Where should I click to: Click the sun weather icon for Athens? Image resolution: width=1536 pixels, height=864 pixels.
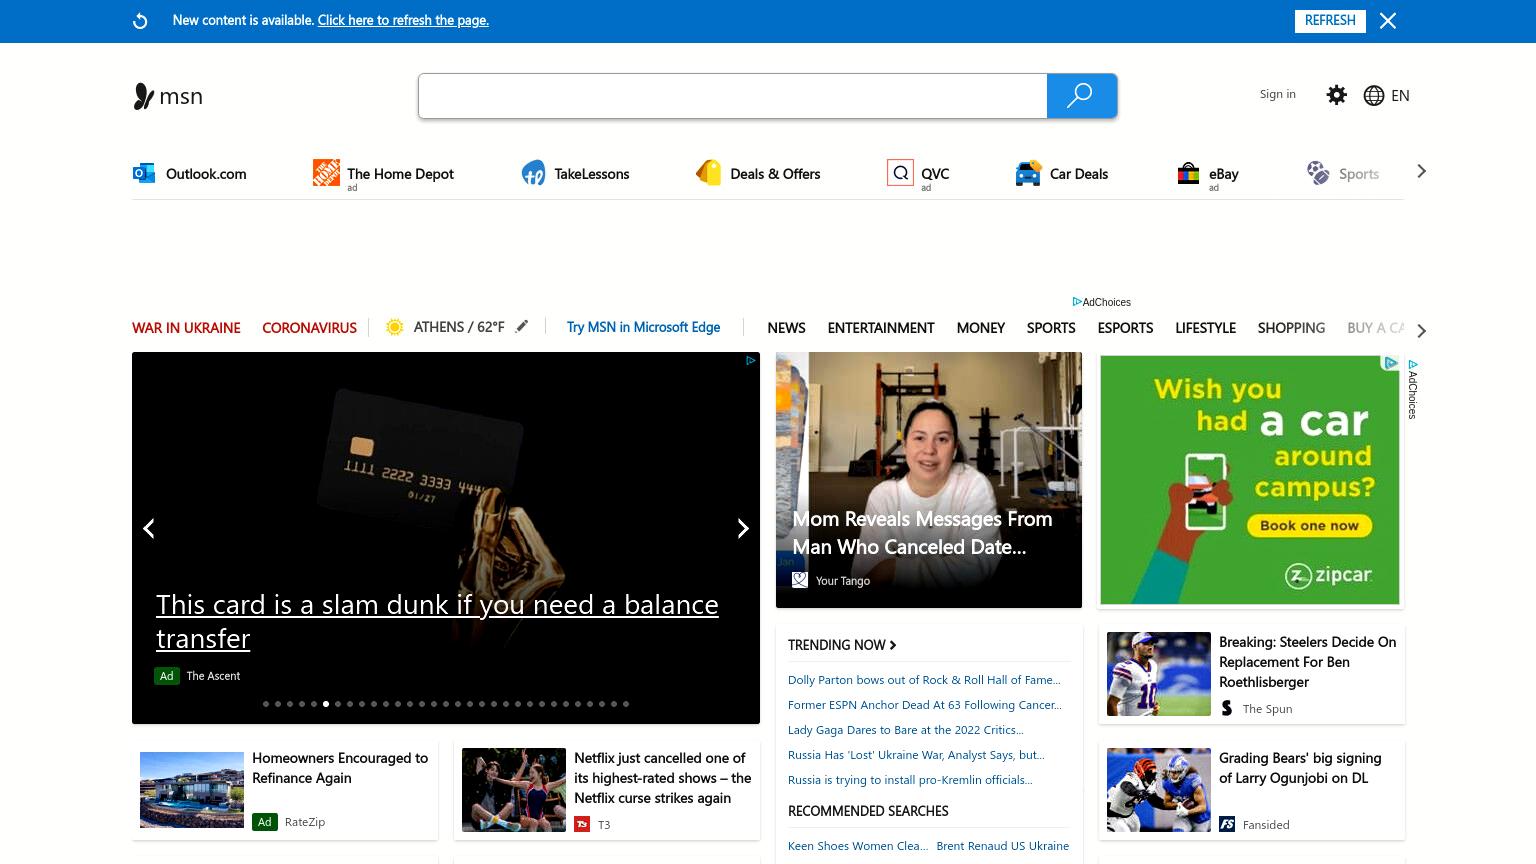pyautogui.click(x=395, y=327)
